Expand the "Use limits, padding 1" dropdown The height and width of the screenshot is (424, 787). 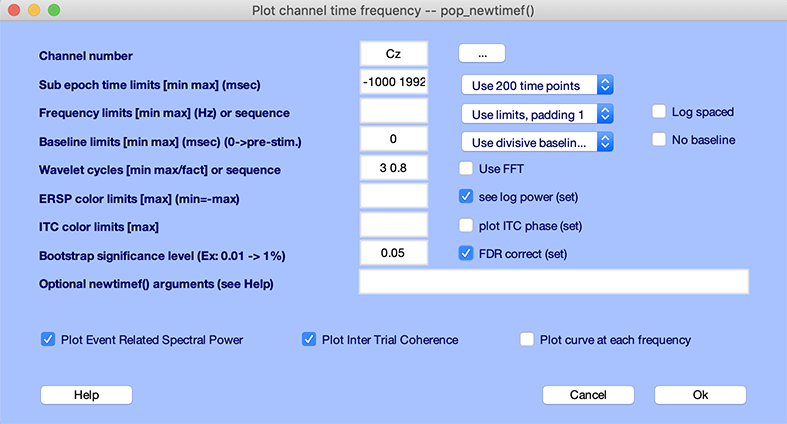537,114
